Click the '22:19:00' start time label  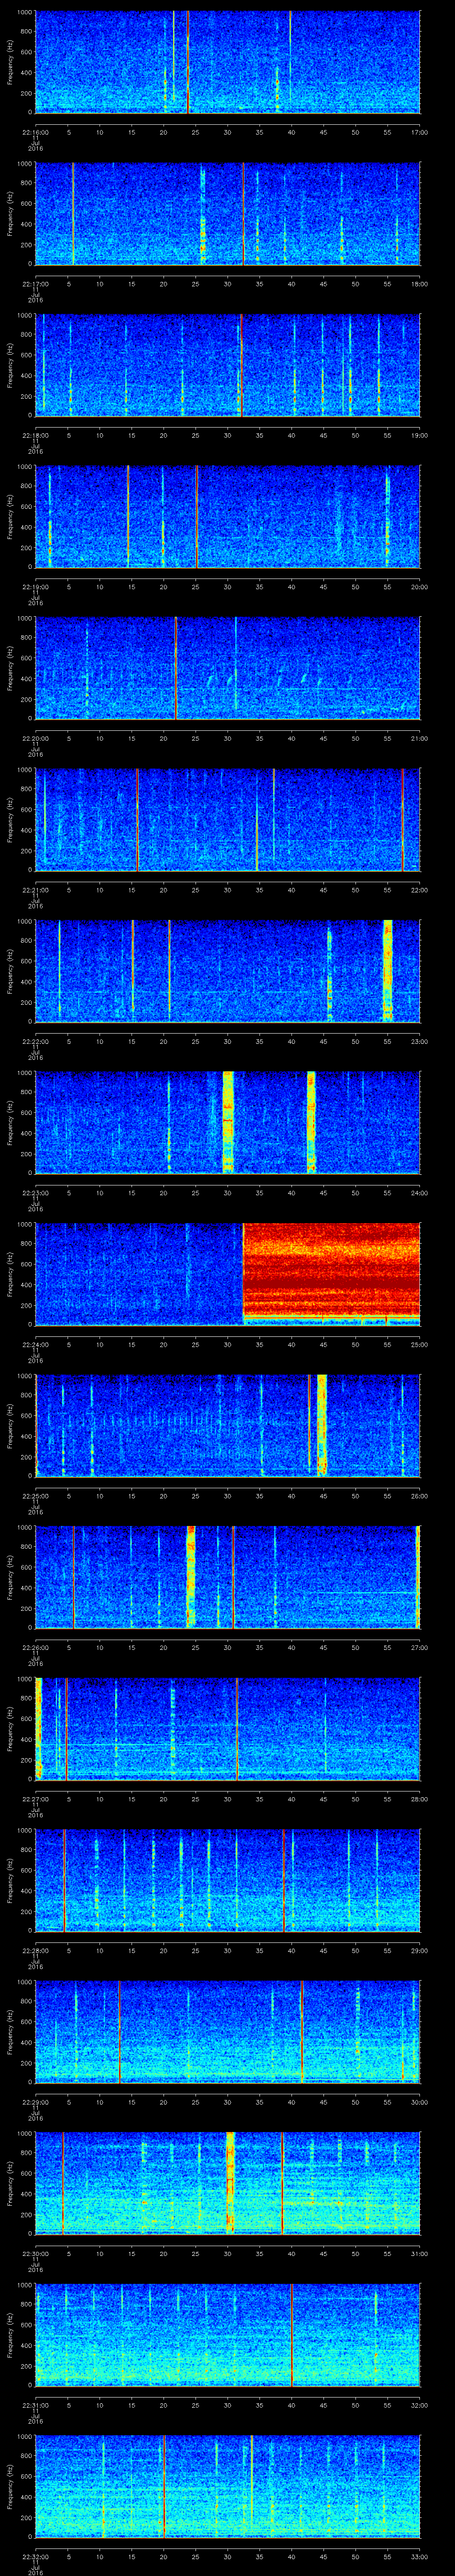click(35, 586)
